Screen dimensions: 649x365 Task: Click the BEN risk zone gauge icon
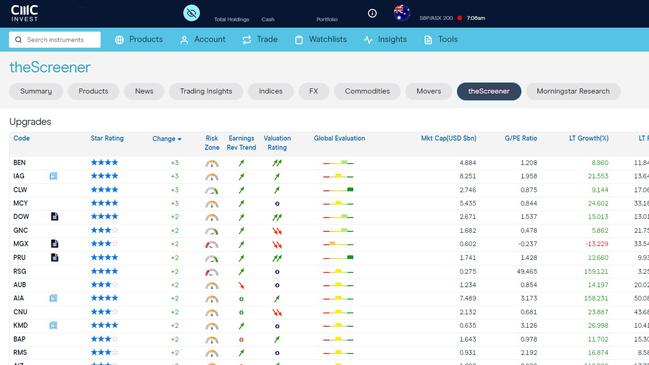coord(212,163)
